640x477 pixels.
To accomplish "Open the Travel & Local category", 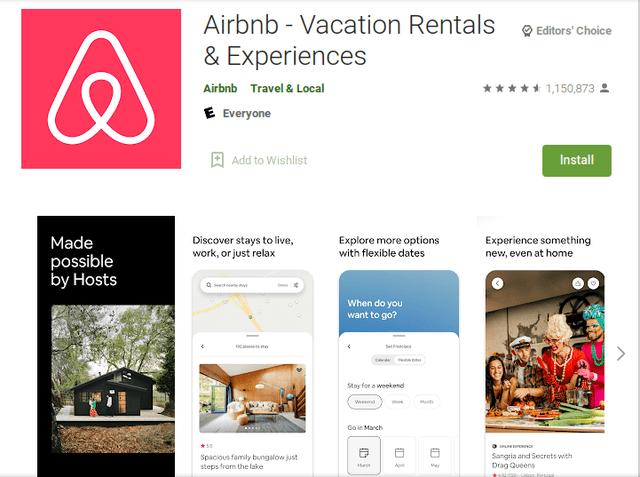I will [x=287, y=89].
